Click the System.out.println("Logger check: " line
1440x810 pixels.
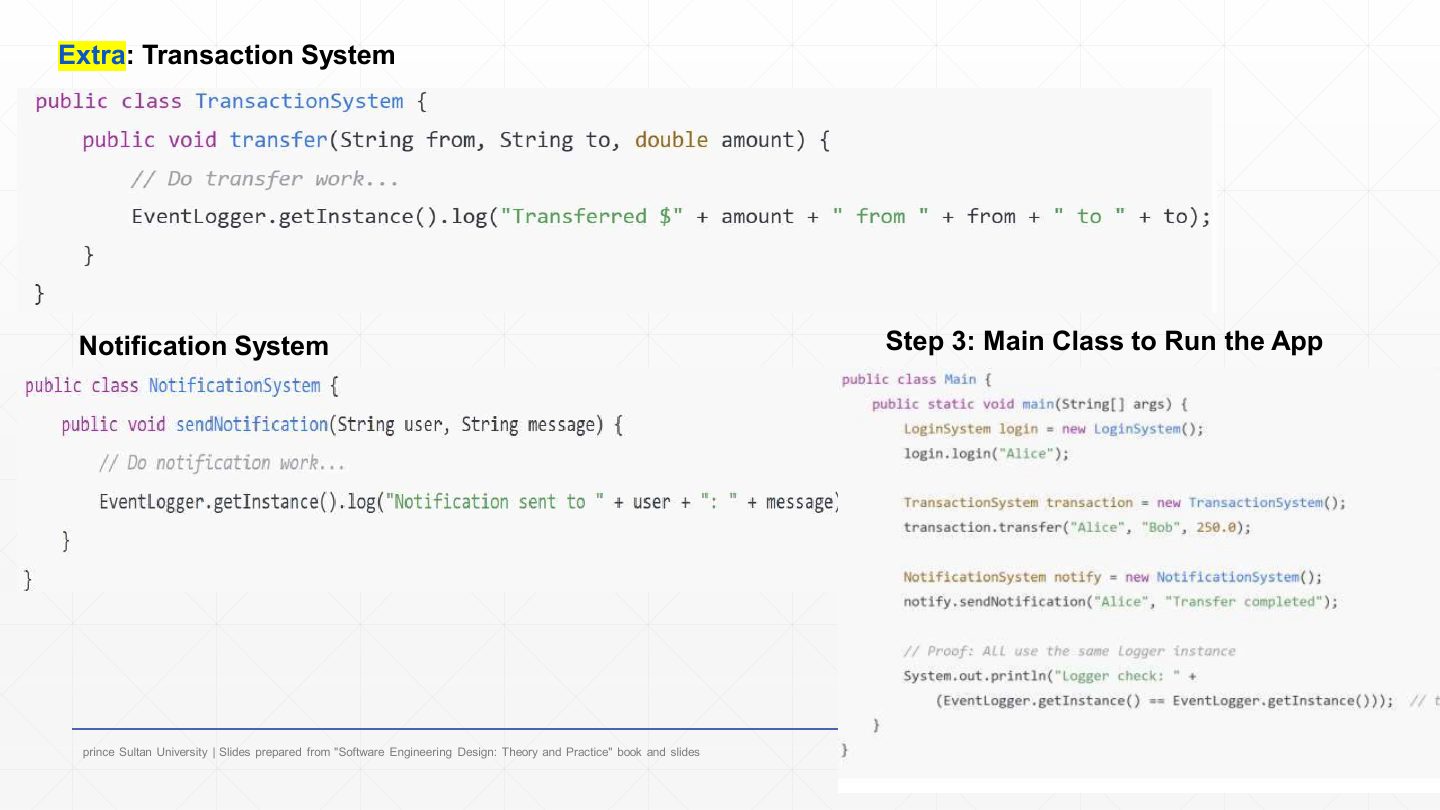tap(1050, 676)
